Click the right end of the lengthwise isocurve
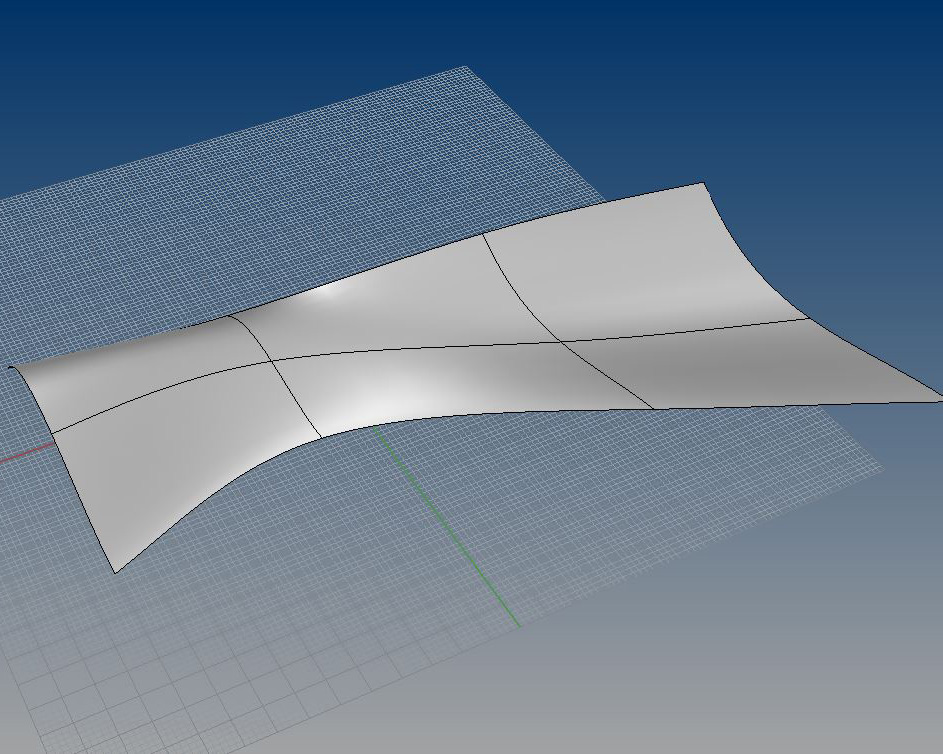 pos(806,319)
